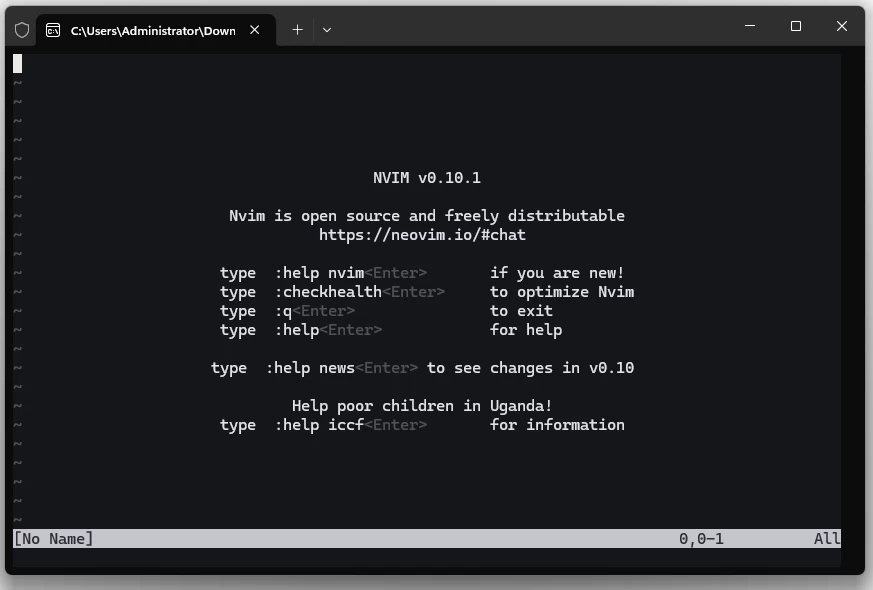The image size is (873, 590).
Task: Close the current terminal tab via its X
Action: 253,30
